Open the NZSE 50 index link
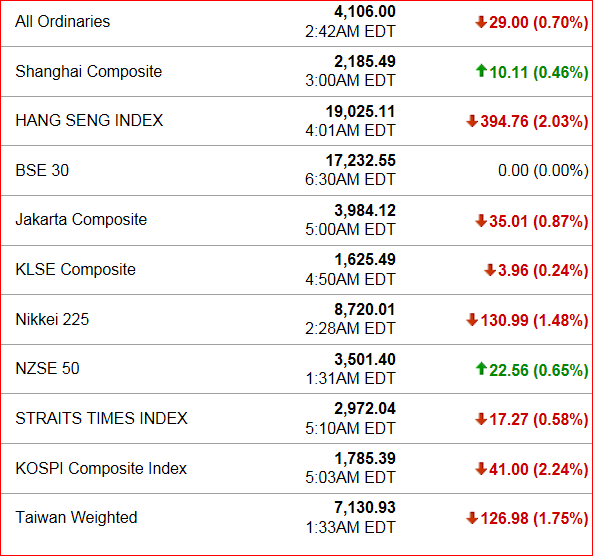 pos(47,369)
